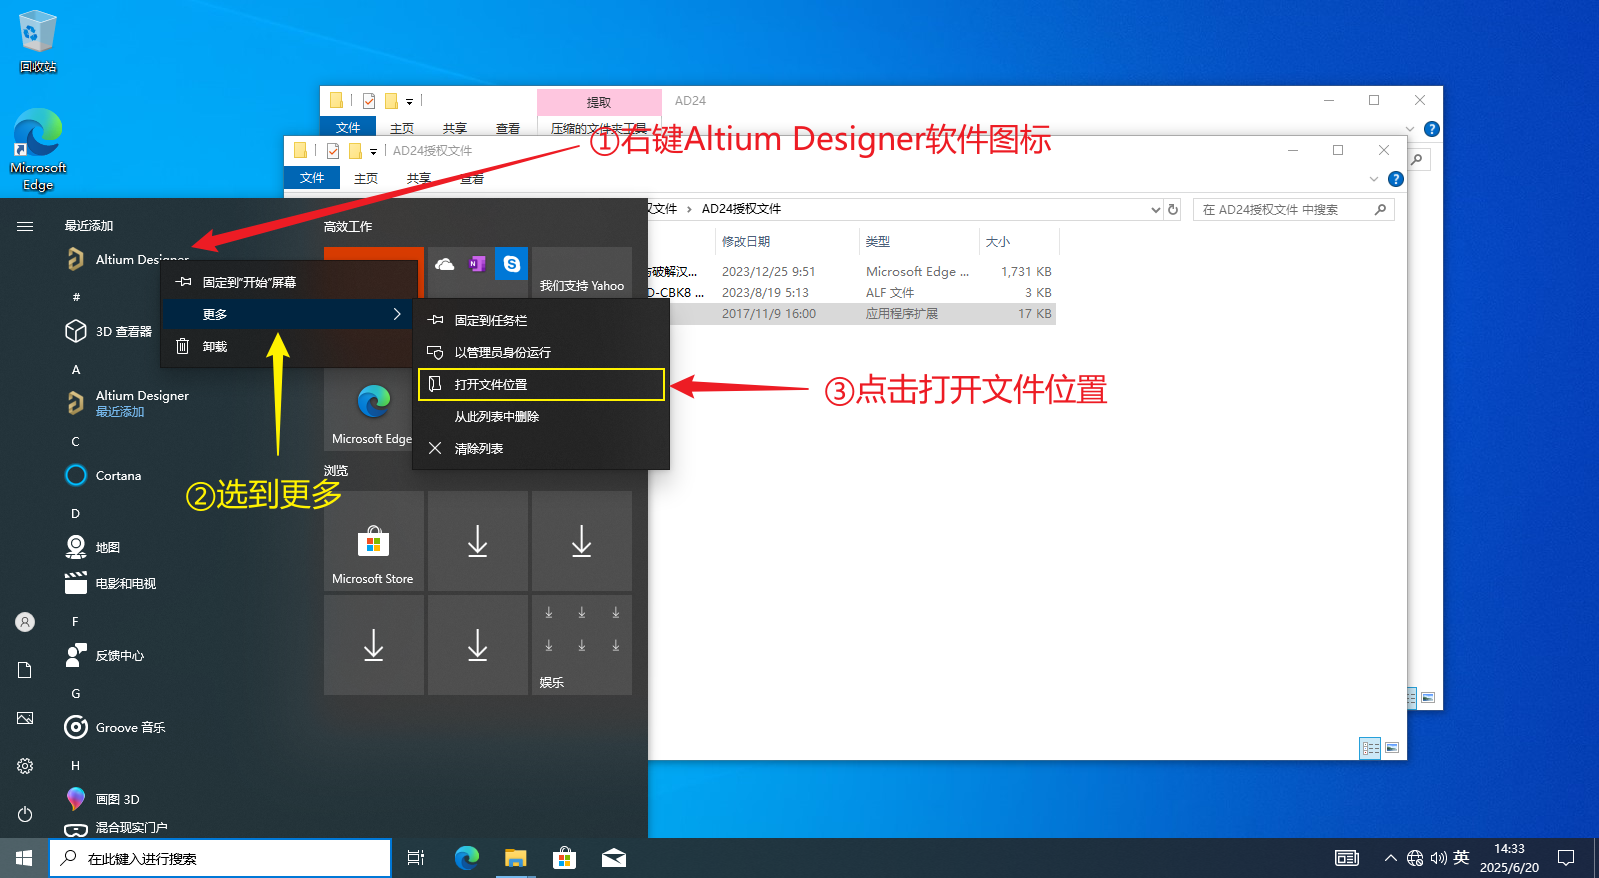Select the ALF 文件 row

(x=852, y=292)
